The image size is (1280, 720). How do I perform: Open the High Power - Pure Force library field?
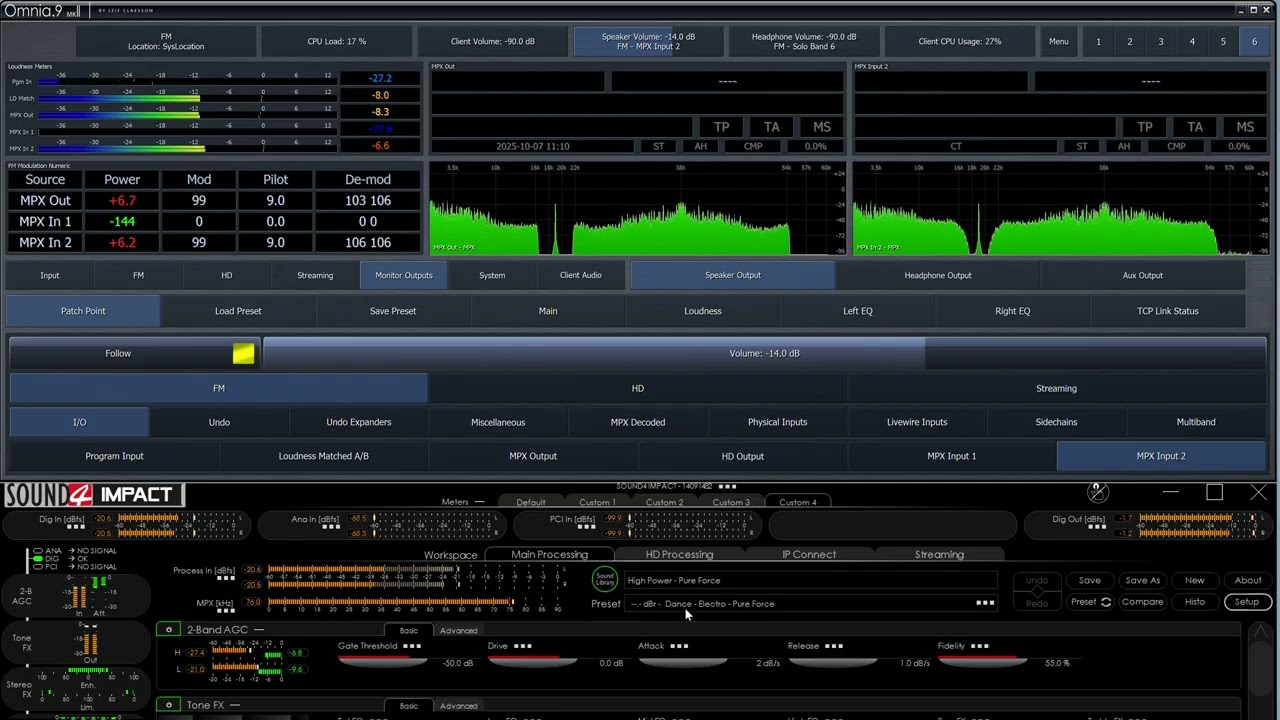coord(810,580)
